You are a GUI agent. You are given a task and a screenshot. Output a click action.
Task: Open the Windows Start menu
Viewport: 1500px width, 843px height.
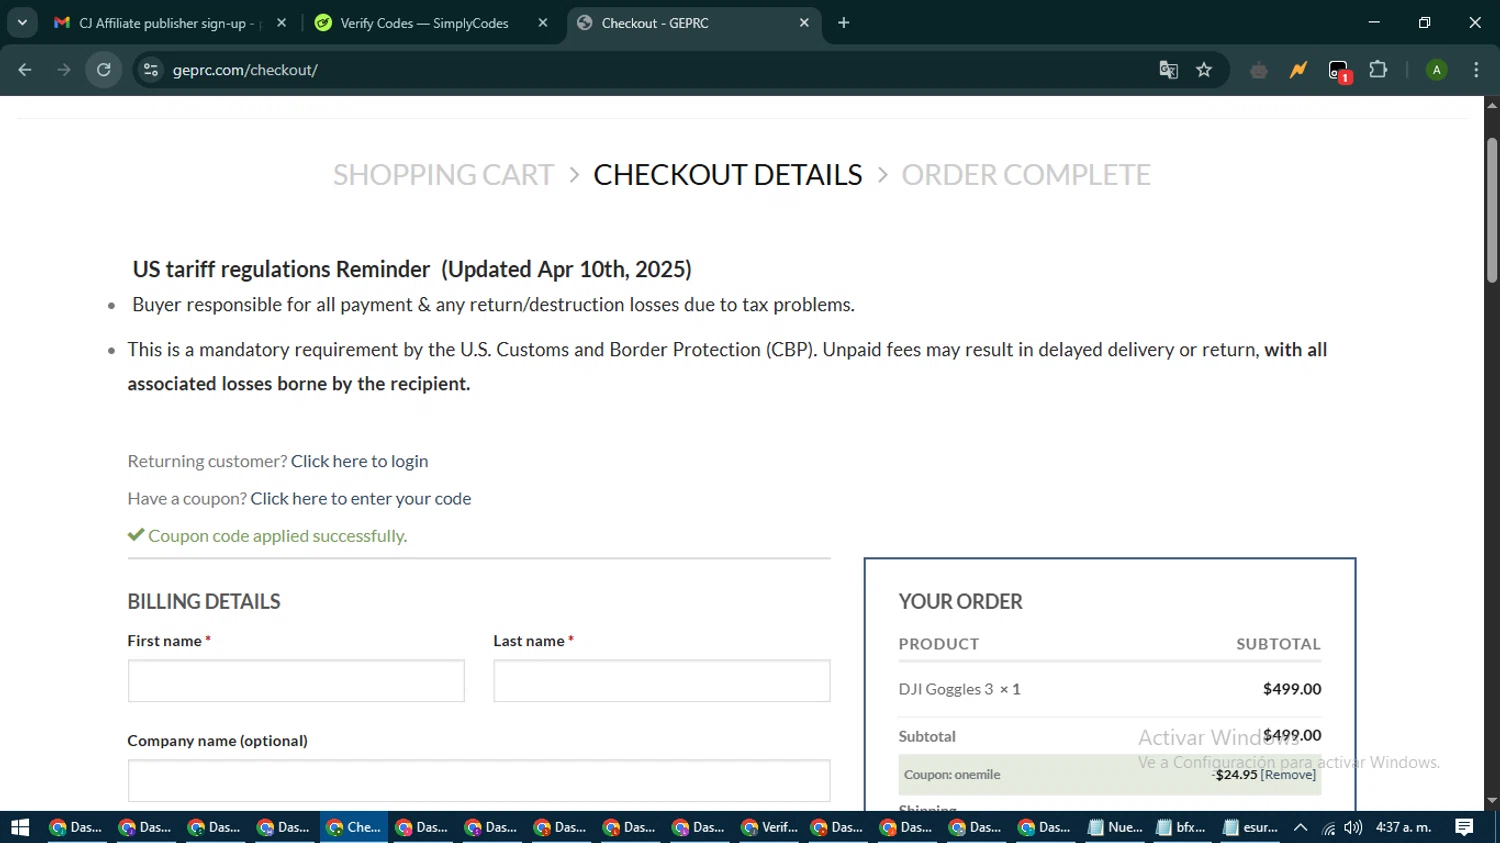[20, 827]
